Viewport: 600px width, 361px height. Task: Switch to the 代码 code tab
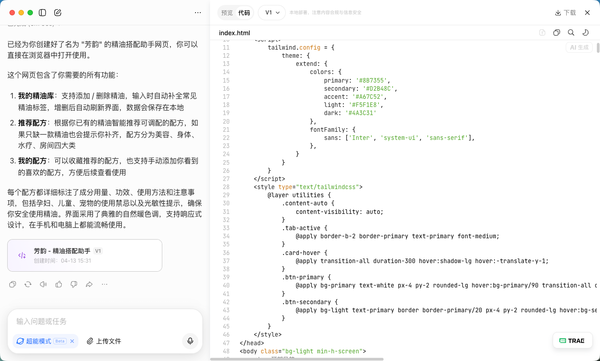pyautogui.click(x=244, y=13)
